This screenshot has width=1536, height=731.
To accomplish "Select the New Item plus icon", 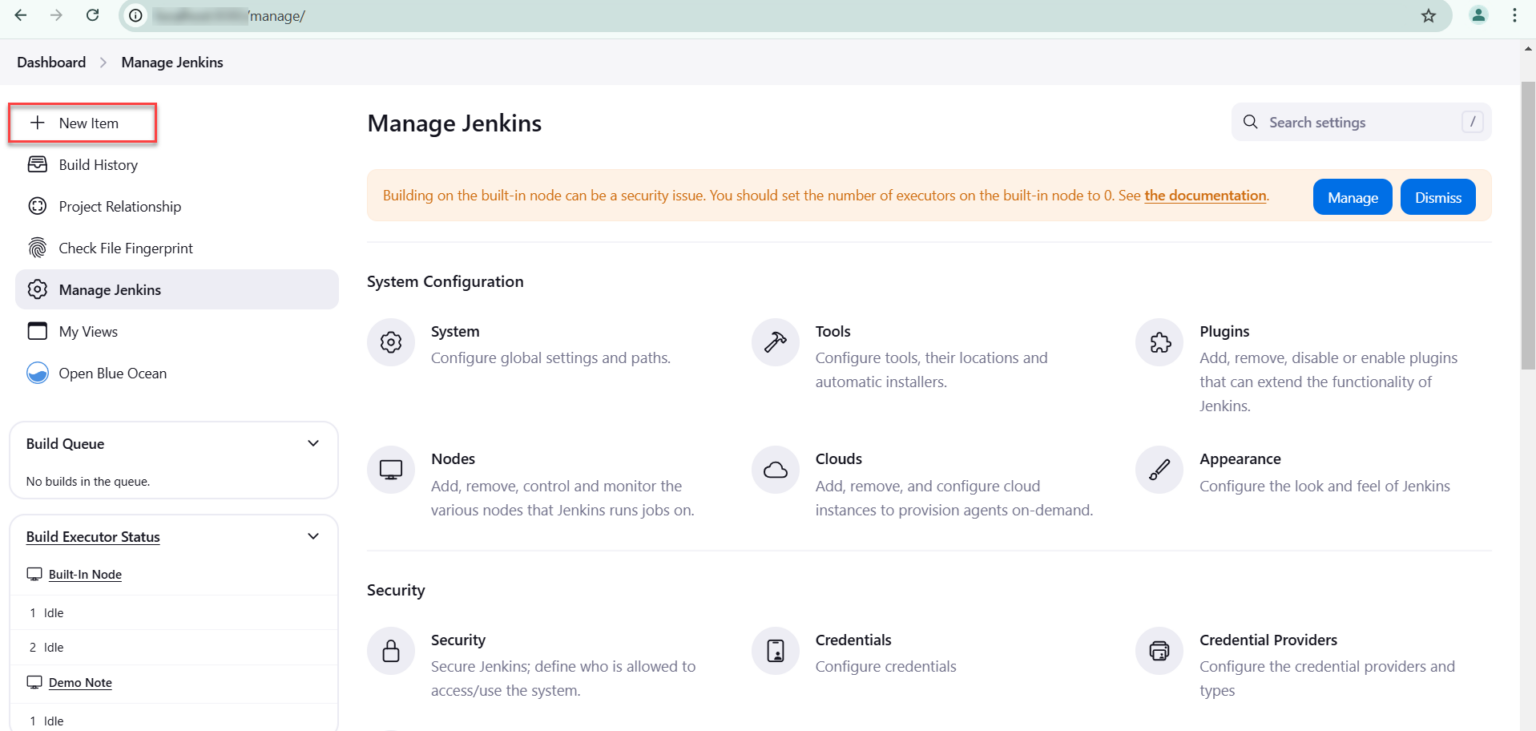I will click(x=38, y=122).
